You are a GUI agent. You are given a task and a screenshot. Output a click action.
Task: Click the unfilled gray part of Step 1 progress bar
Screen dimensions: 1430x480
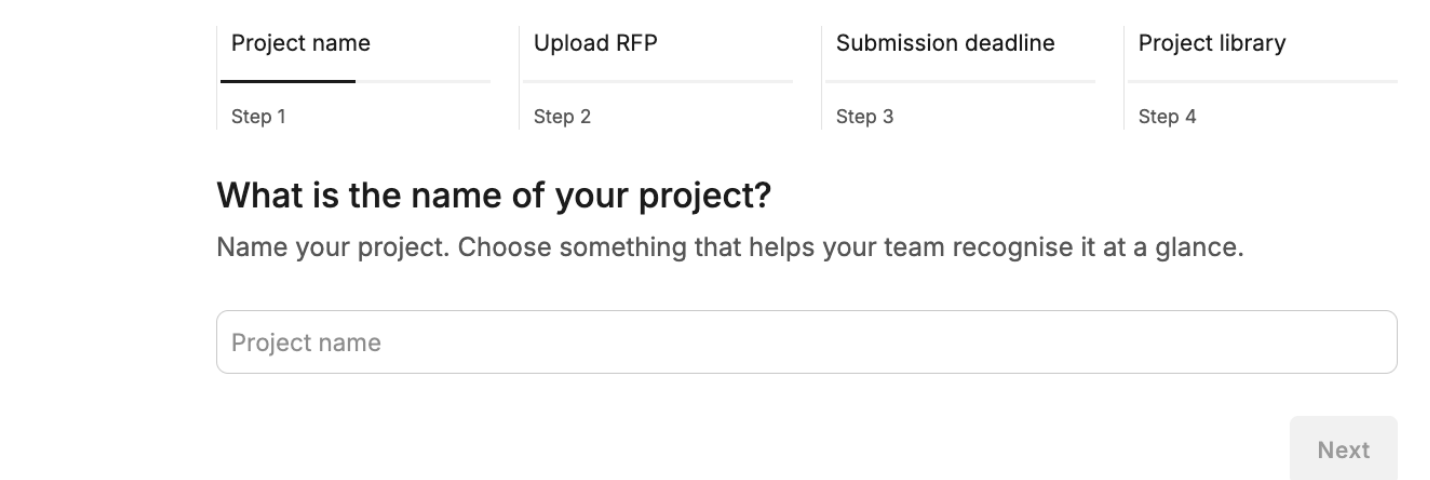pos(423,81)
